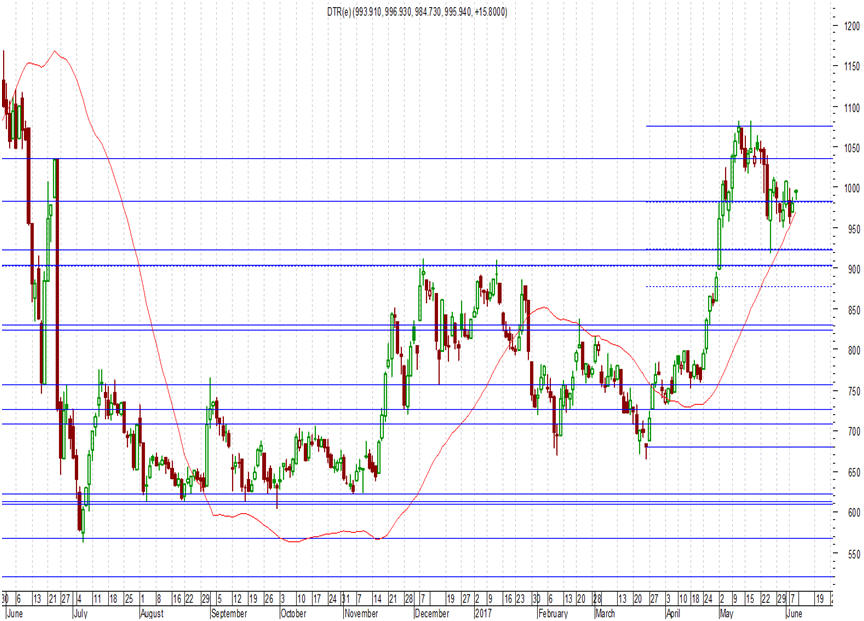Viewport: 864px width, 621px height.
Task: Click the September month label
Action: (x=229, y=613)
